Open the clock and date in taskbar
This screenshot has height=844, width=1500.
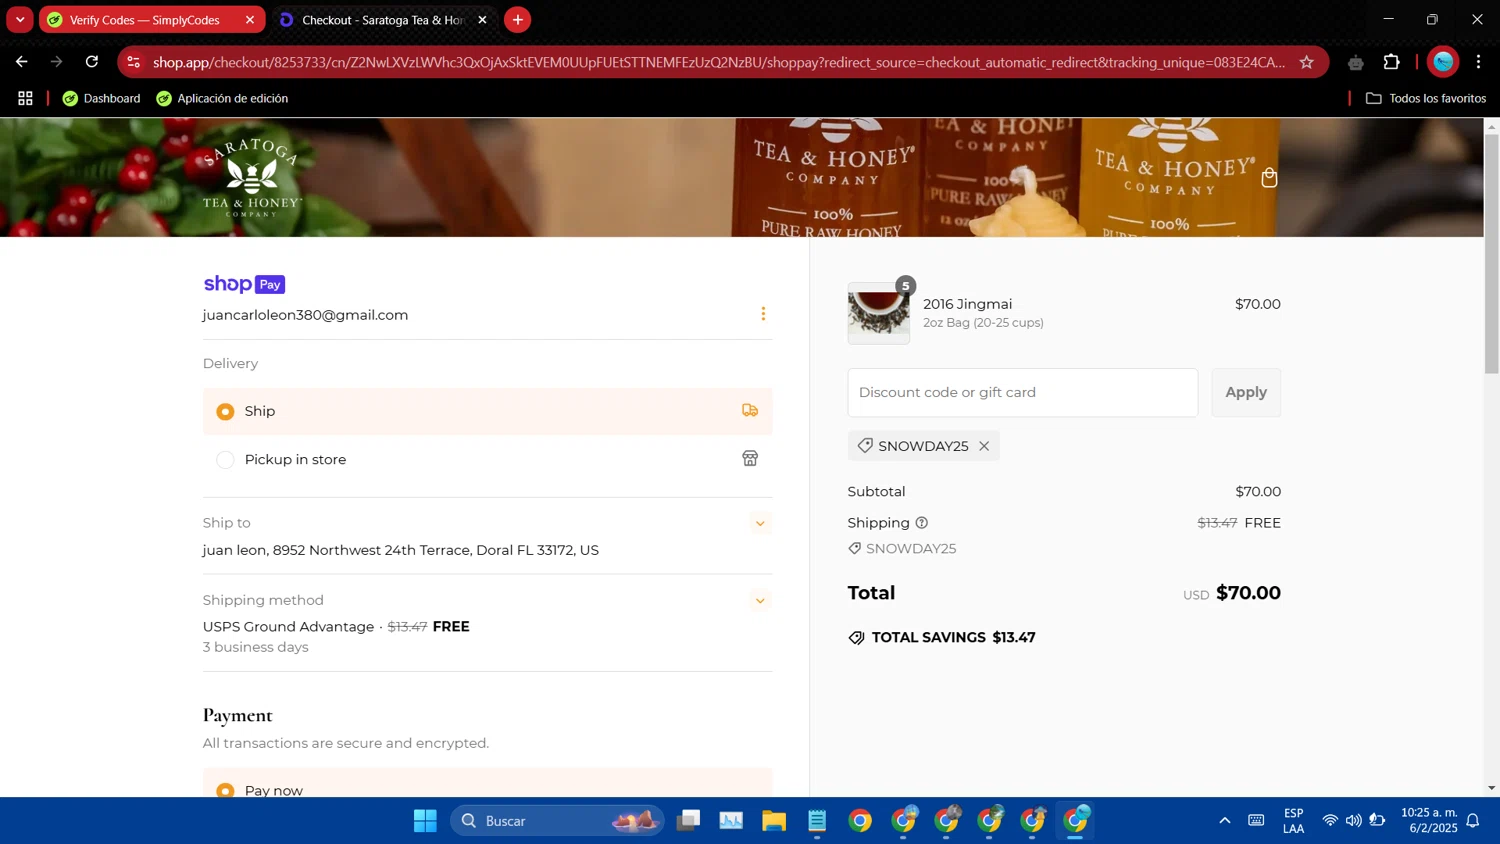coord(1429,821)
